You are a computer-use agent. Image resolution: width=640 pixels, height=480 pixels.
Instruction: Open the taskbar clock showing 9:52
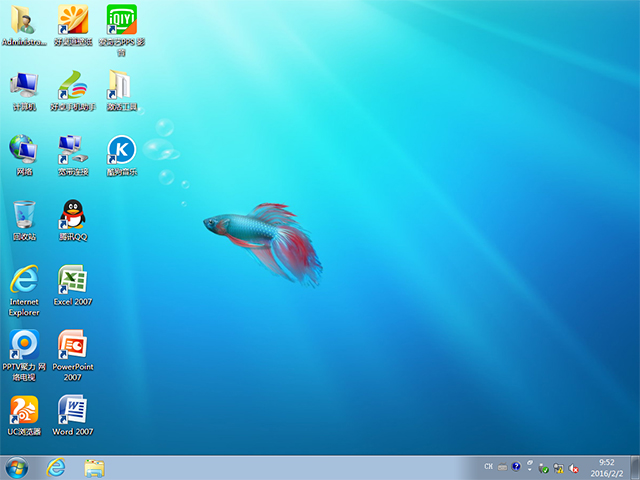coord(606,467)
